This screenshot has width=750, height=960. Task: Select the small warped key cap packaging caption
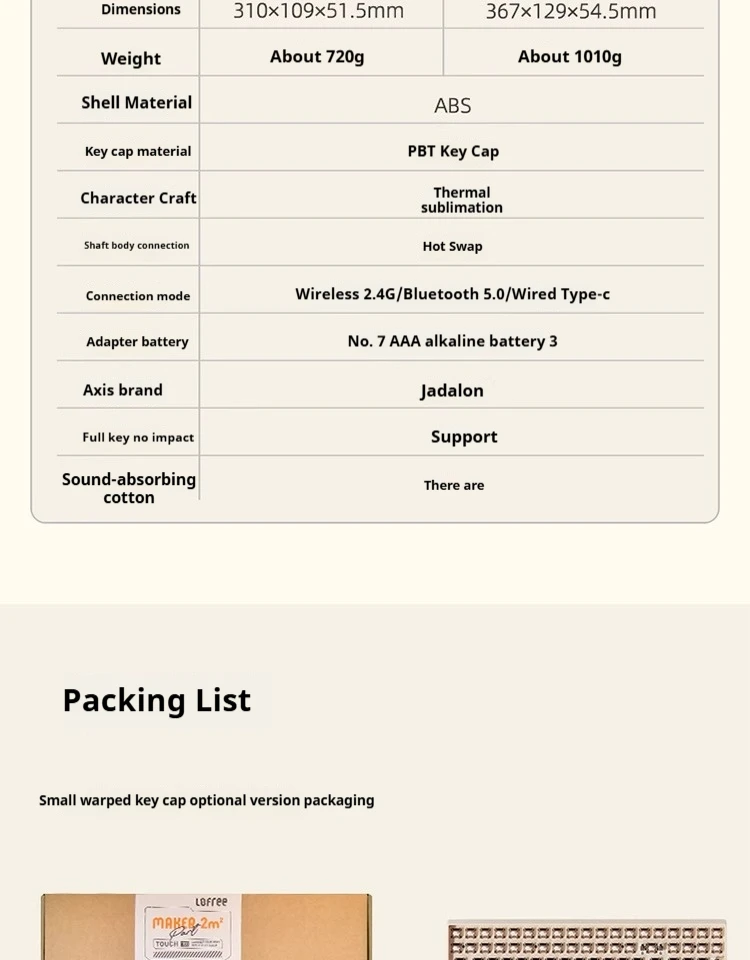tap(206, 800)
